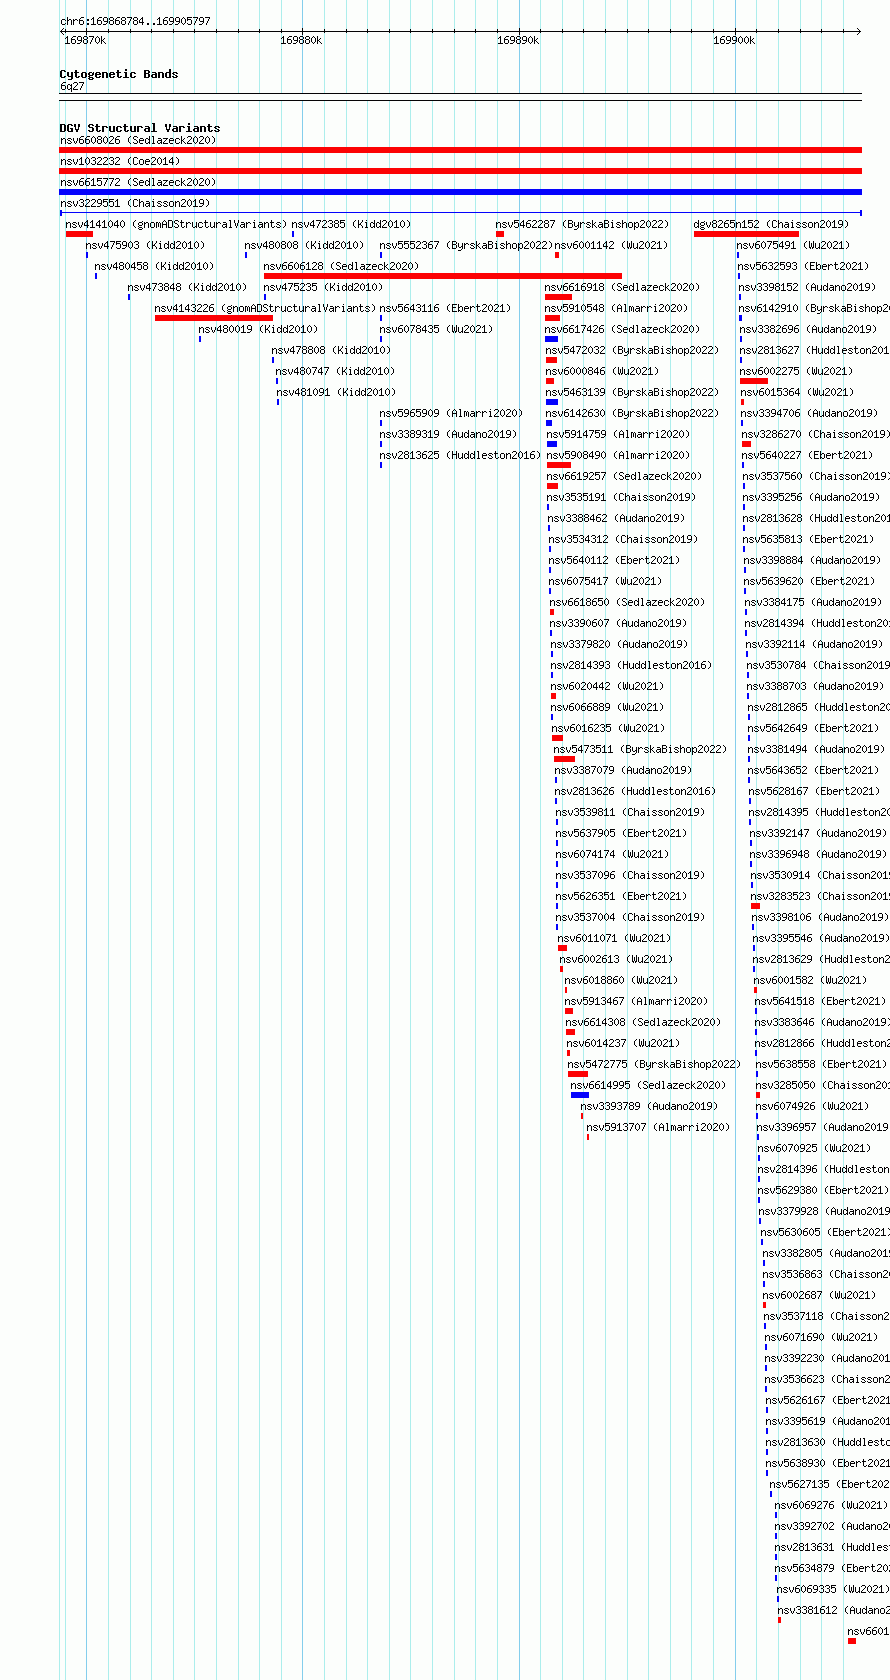Viewport: 890px width, 1680px height.
Task: Click the red bar under nsv5473511
Action: tap(564, 759)
